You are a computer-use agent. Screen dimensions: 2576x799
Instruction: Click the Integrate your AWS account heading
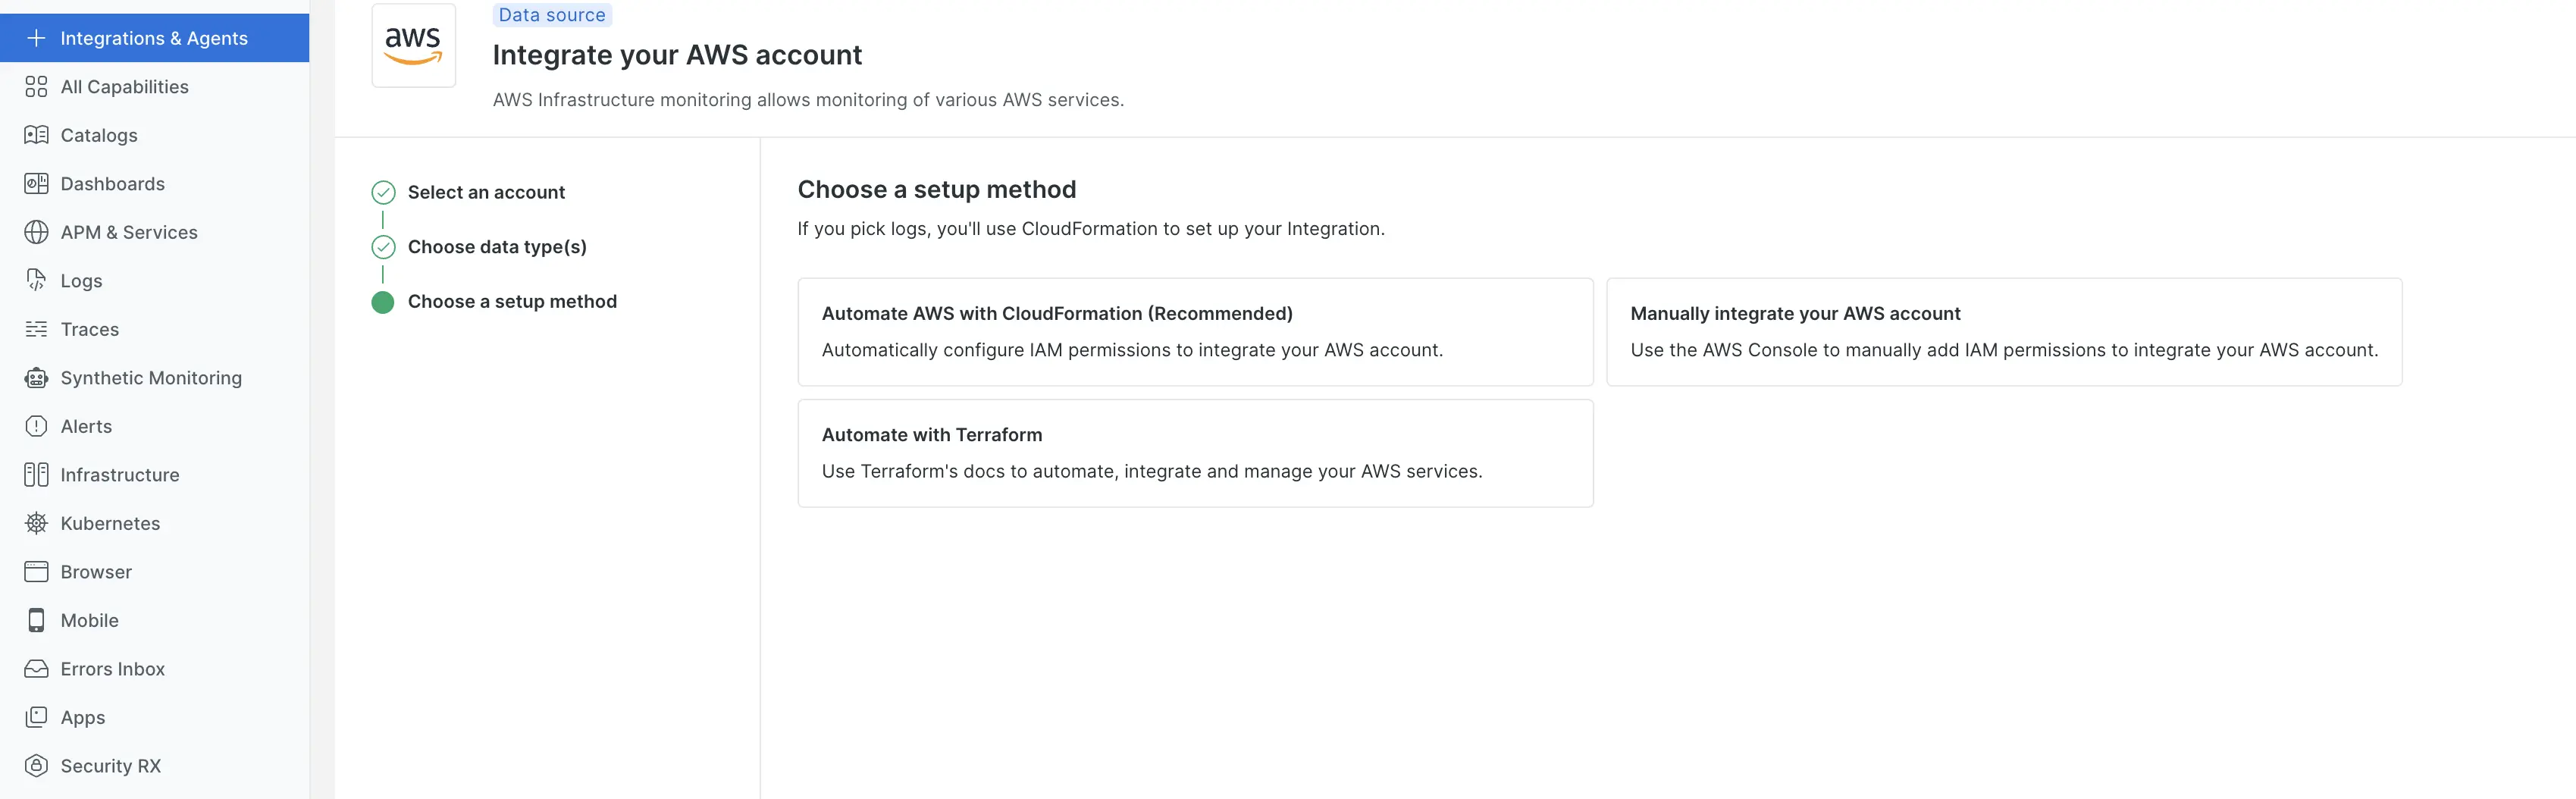tap(677, 55)
